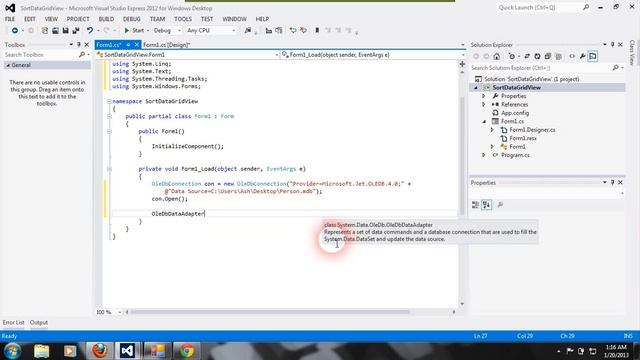Select Solution 'SortDataGridView' root node
The width and height of the screenshot is (640, 360).
pos(531,79)
